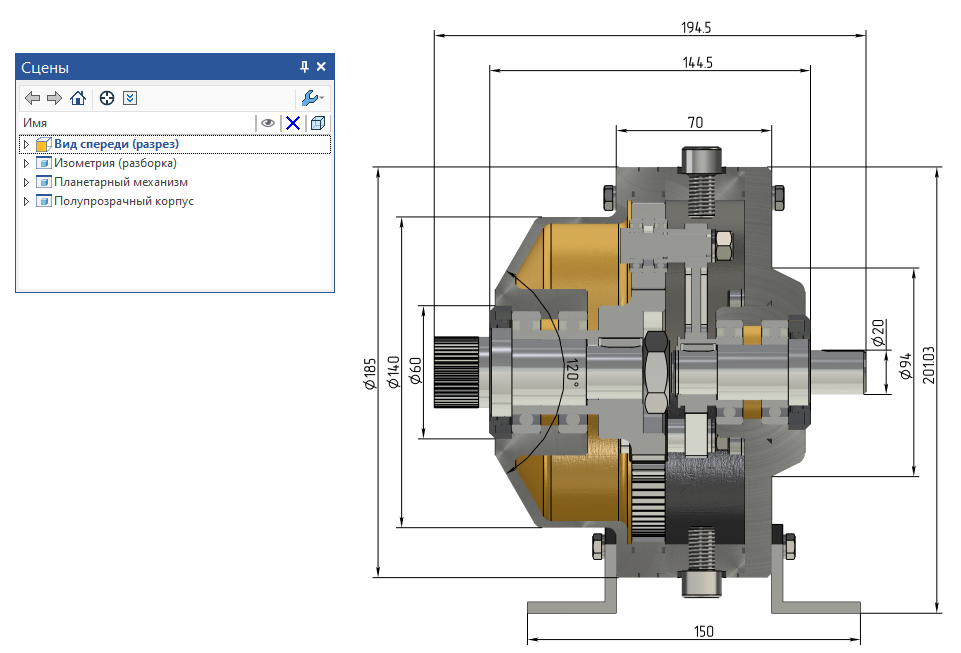Expand the Планетарный механизм scene

26,182
